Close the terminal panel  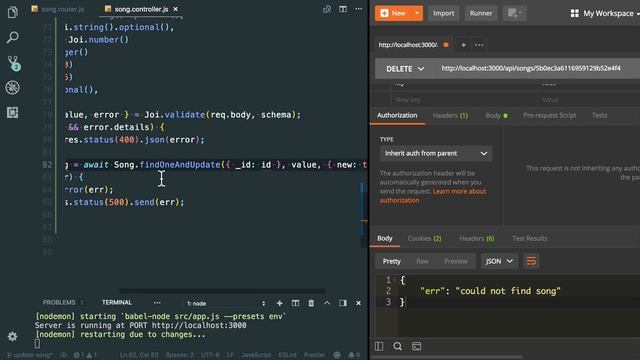(x=358, y=303)
